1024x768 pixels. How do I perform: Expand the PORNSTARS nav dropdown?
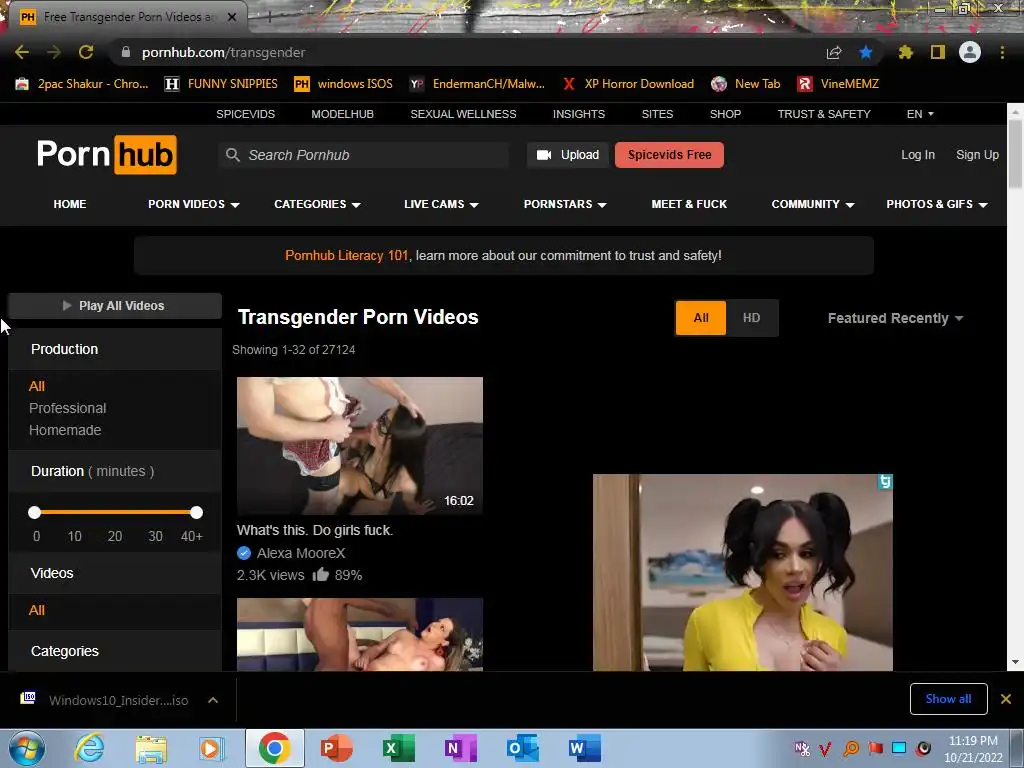pyautogui.click(x=565, y=204)
